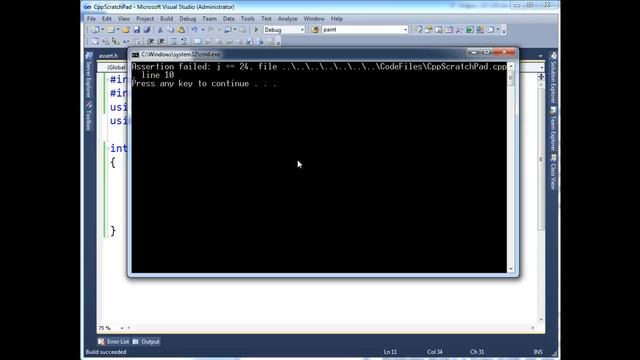Click the Display Object Member List icon
640x360 pixels.
pos(95,41)
